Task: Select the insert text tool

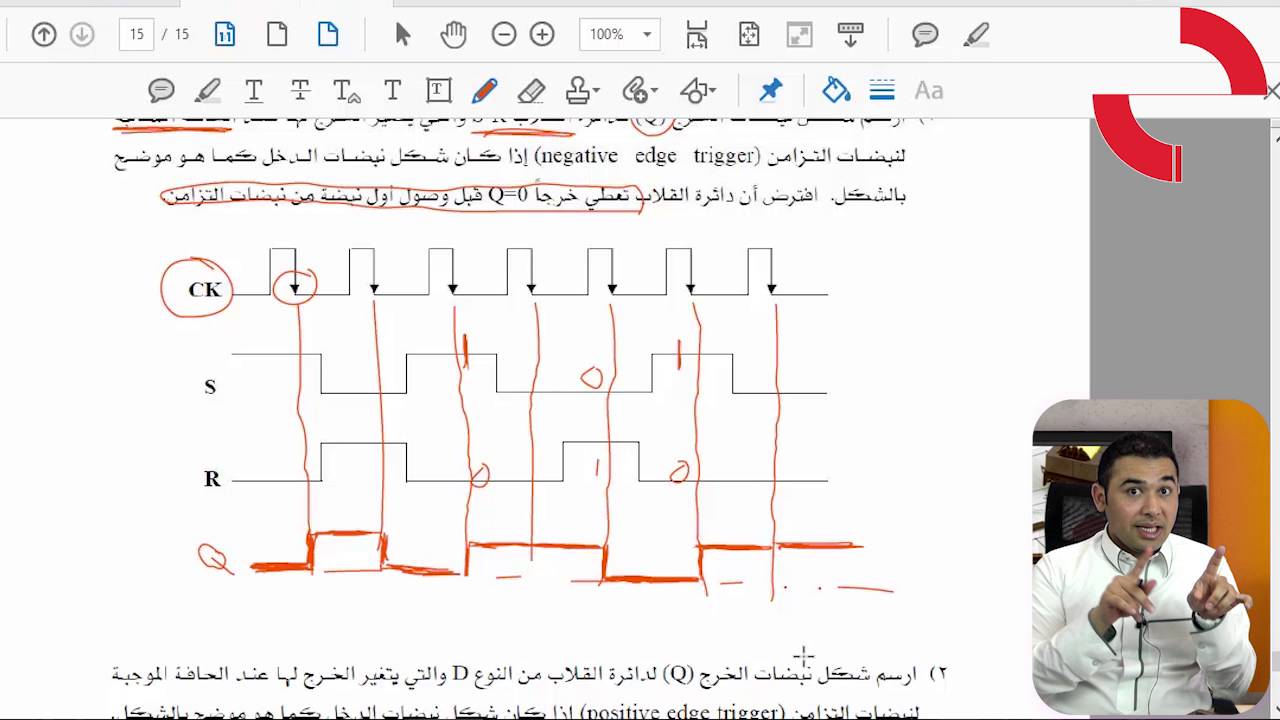Action: (x=392, y=91)
